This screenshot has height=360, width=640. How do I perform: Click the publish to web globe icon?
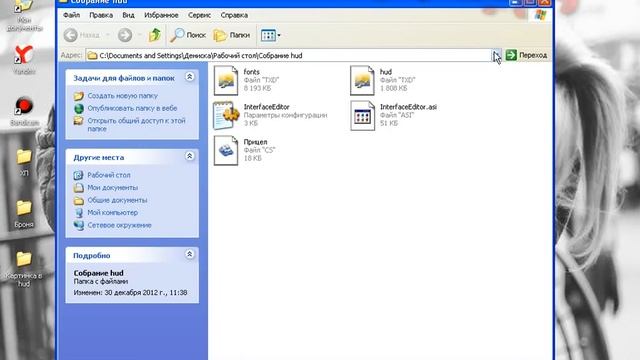pyautogui.click(x=79, y=109)
